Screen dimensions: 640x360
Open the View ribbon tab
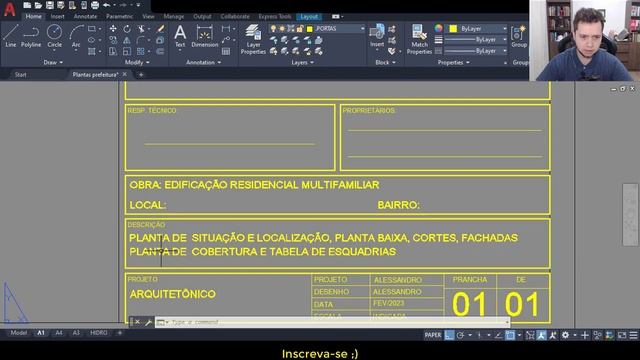point(148,16)
